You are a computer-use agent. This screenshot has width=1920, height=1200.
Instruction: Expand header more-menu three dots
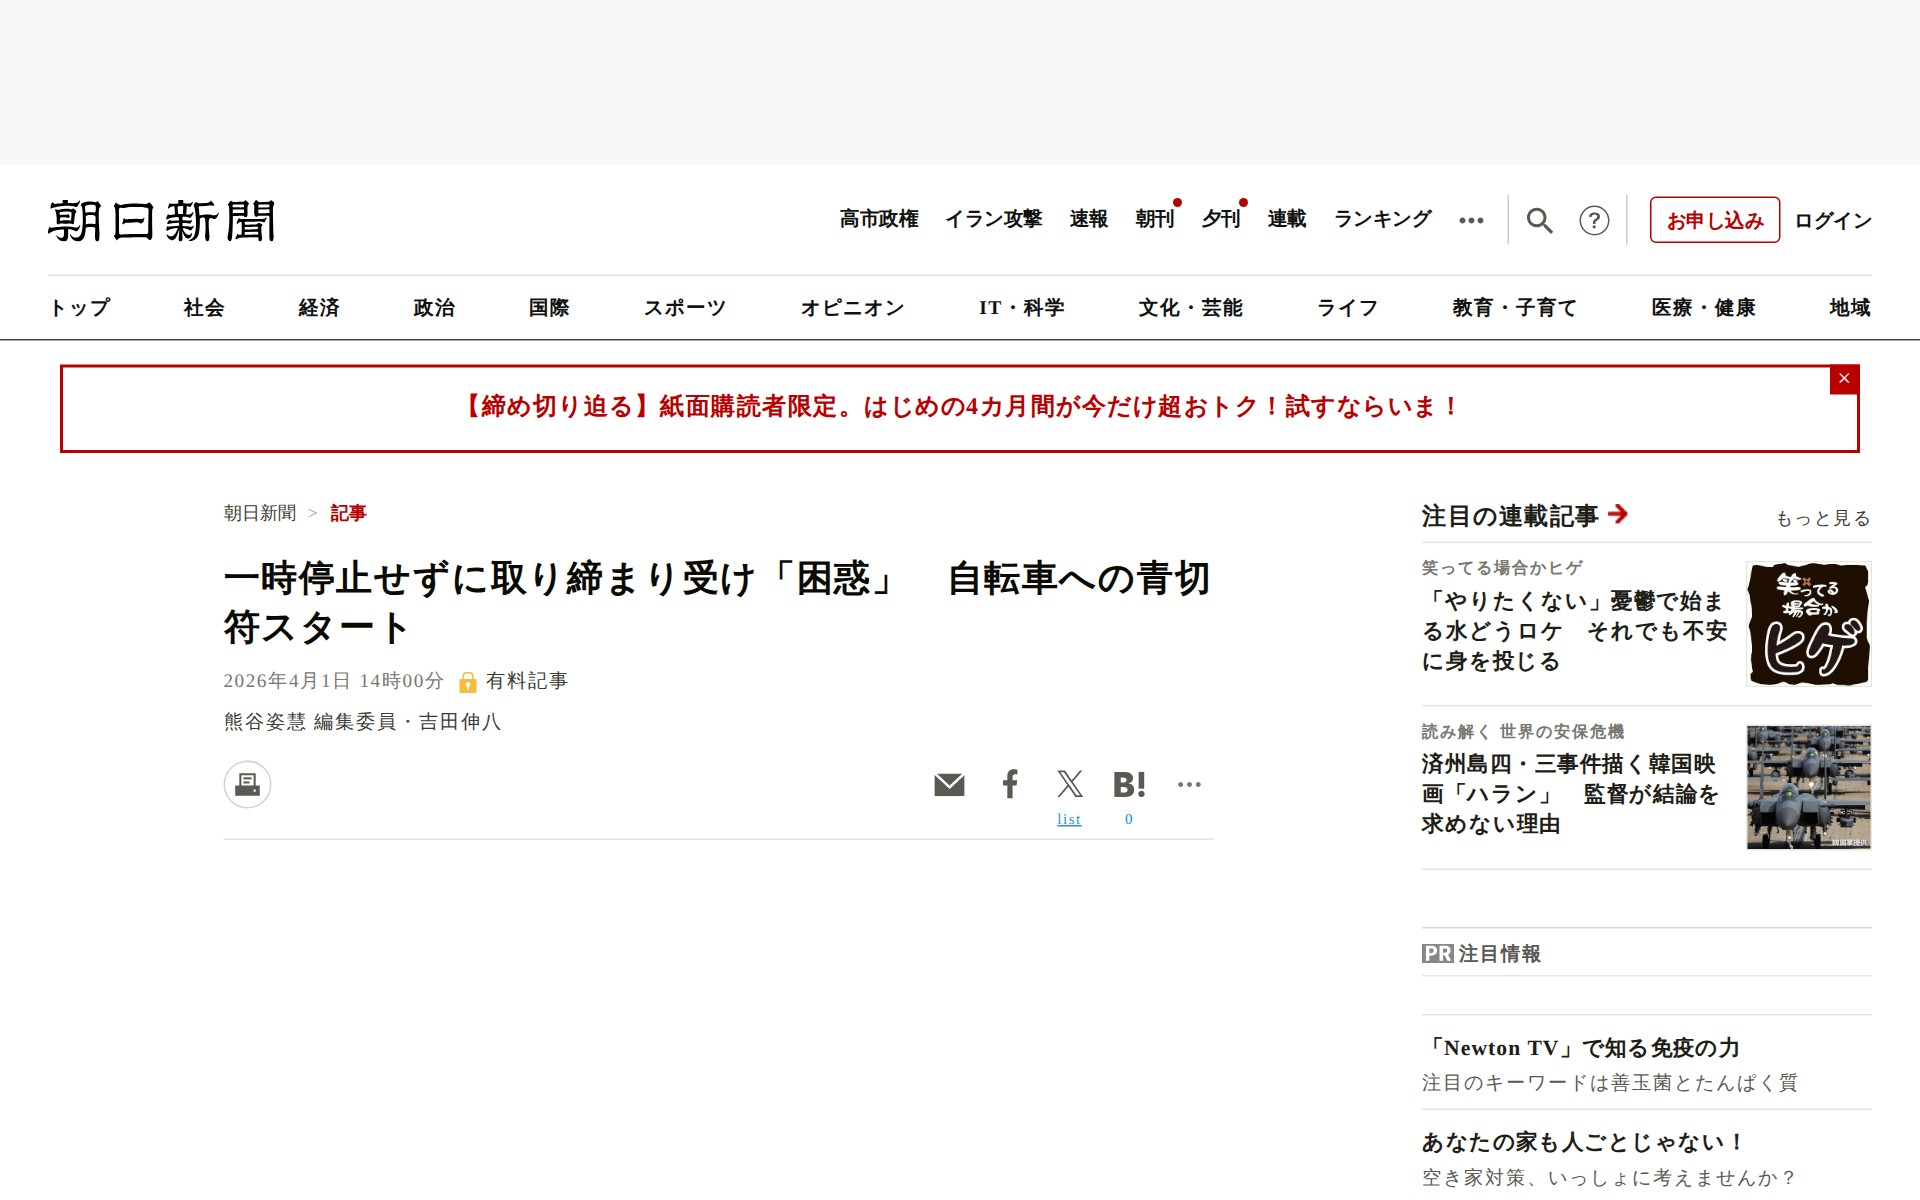click(1471, 220)
